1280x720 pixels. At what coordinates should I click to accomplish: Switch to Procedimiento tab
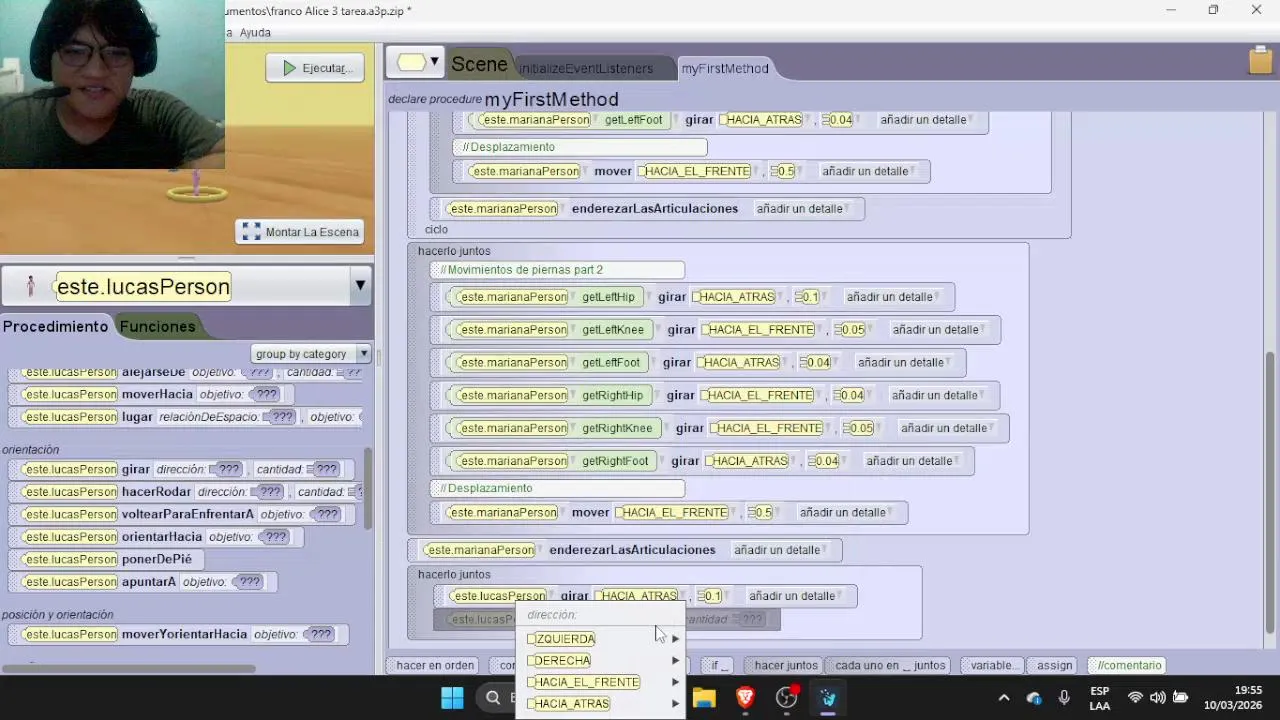[55, 327]
